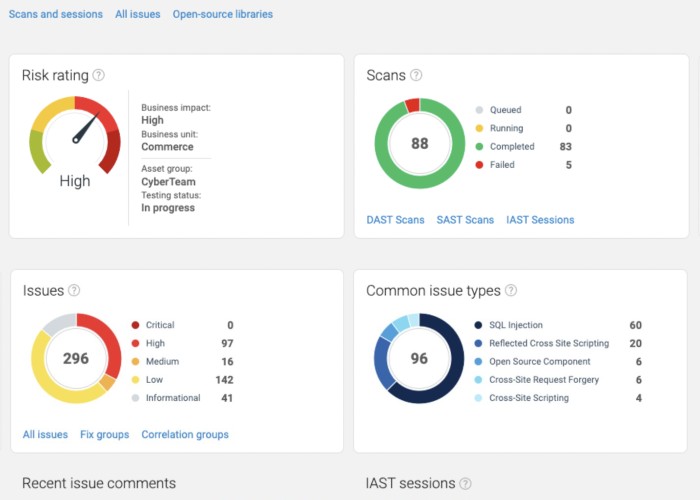
Task: Click the Issues help icon
Action: (74, 290)
